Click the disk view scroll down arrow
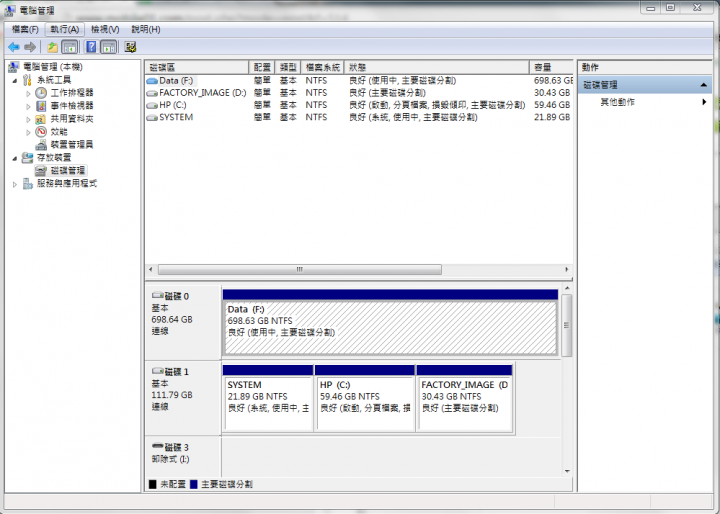720x514 pixels. (567, 471)
